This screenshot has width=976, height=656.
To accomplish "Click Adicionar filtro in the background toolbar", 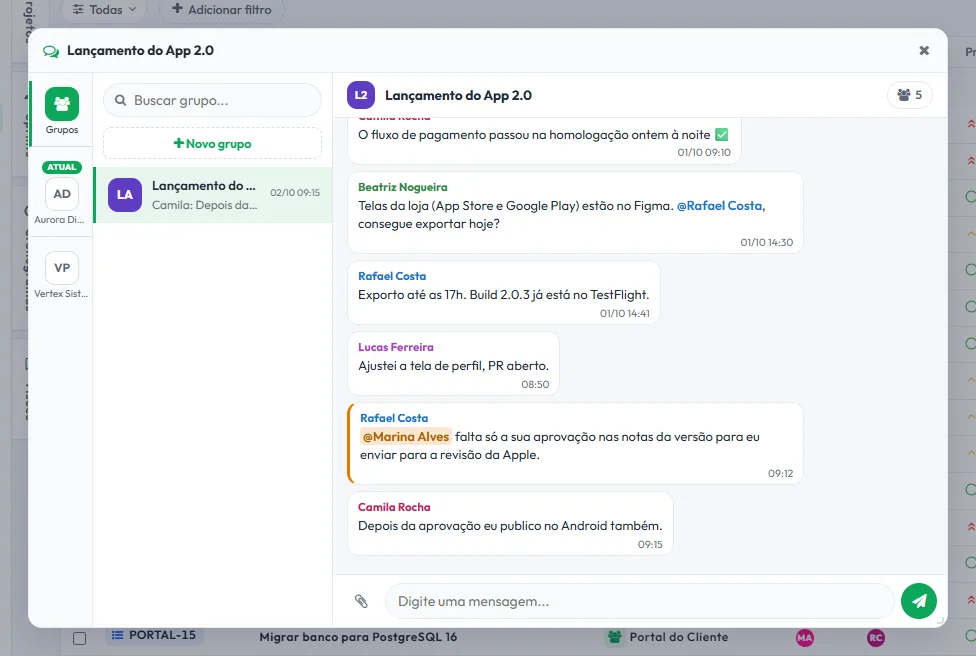I will point(222,10).
